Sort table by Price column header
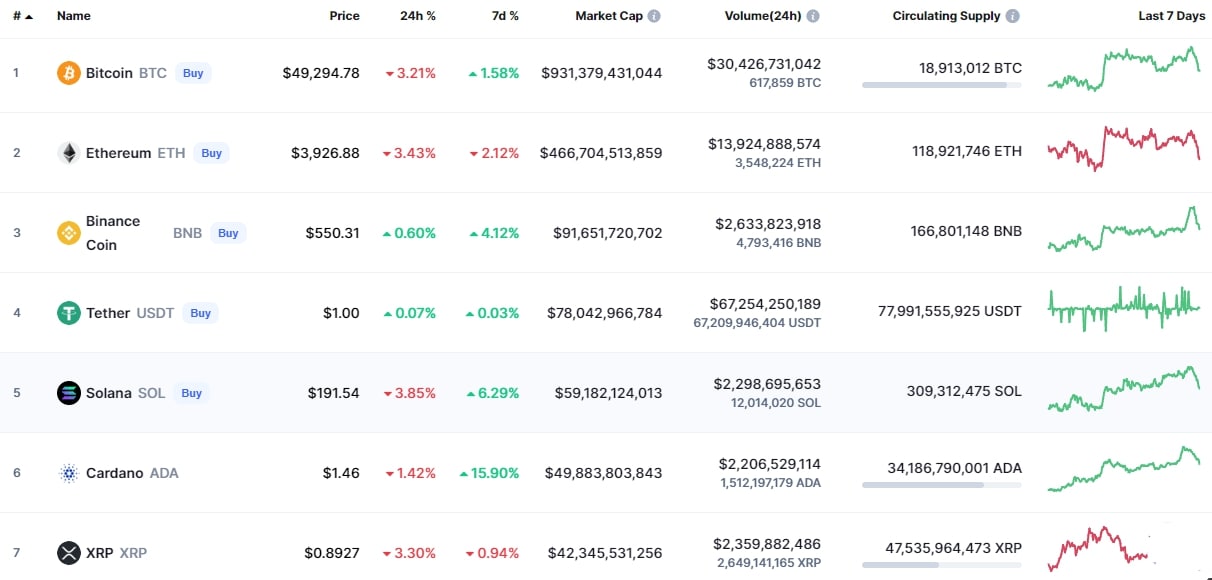Viewport: 1212px width, 580px height. point(345,16)
